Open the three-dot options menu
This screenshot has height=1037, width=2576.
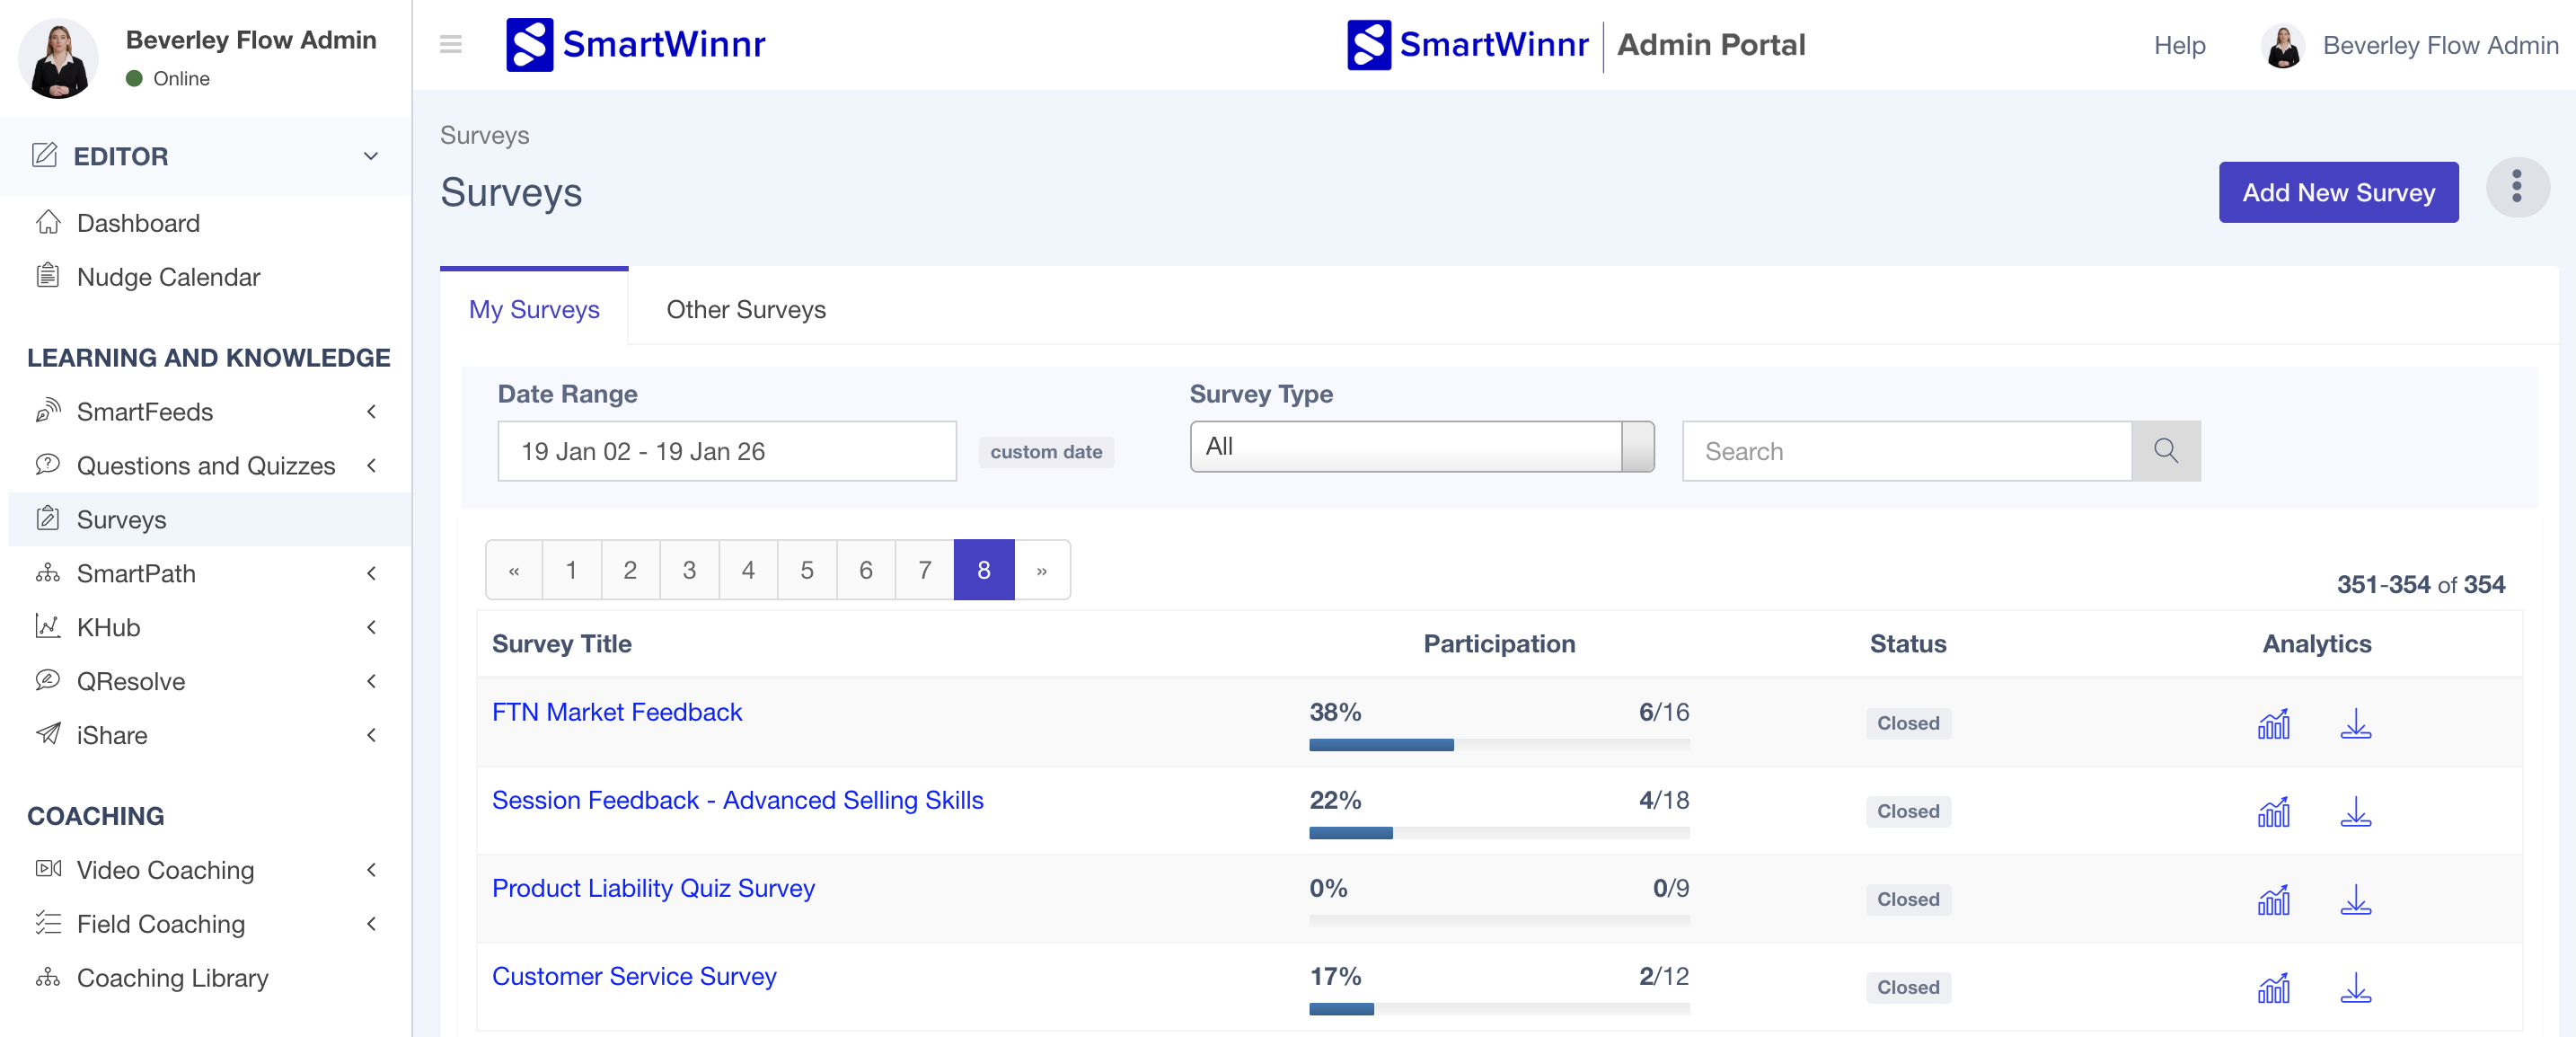[x=2516, y=187]
